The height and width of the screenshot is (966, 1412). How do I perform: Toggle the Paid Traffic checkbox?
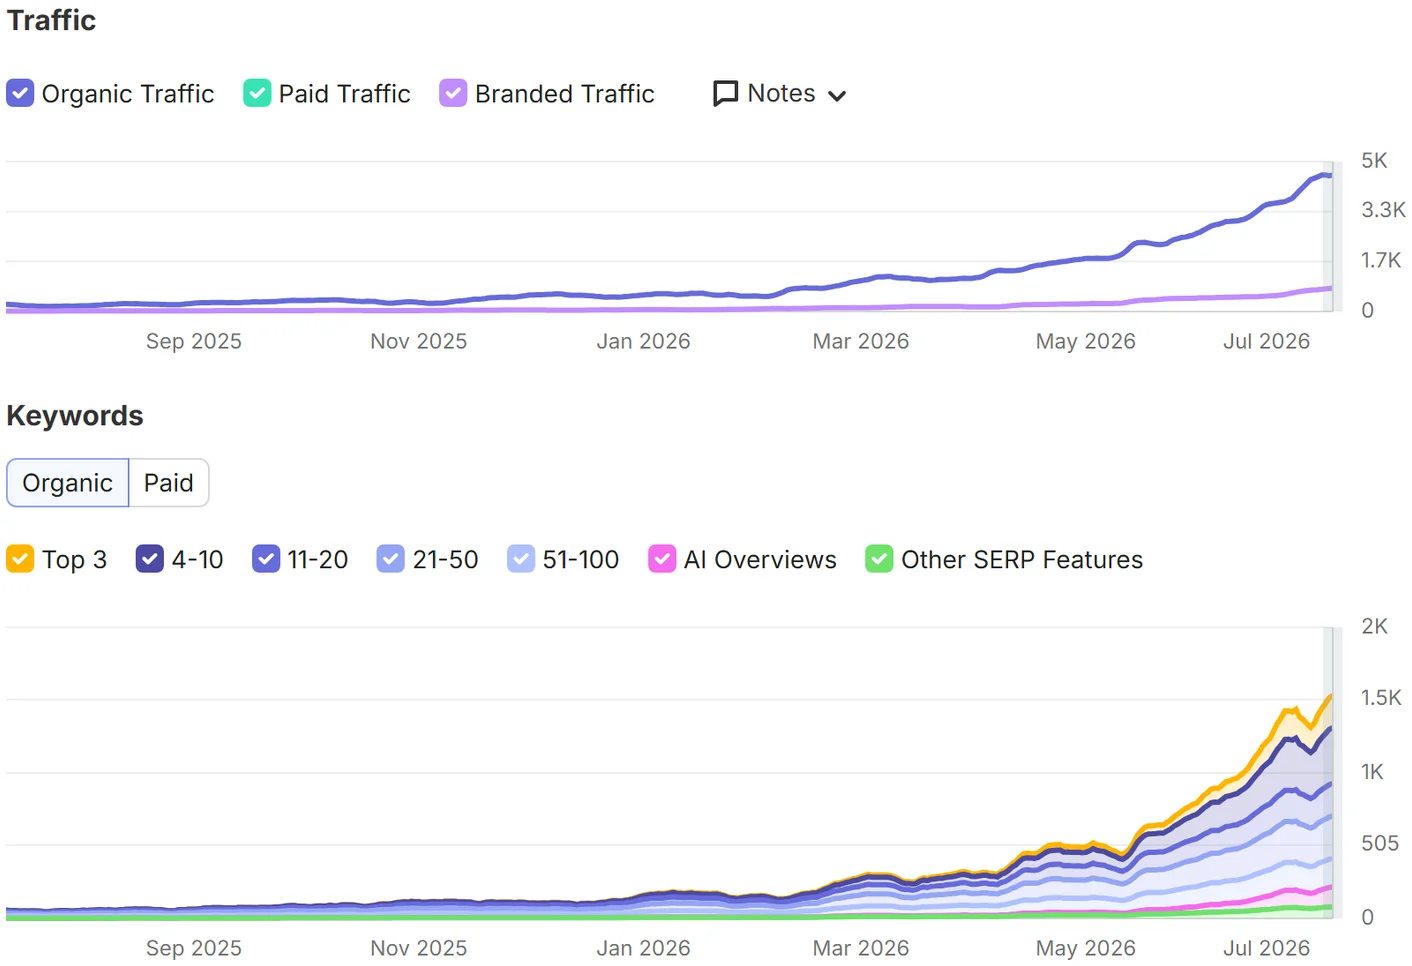[257, 93]
